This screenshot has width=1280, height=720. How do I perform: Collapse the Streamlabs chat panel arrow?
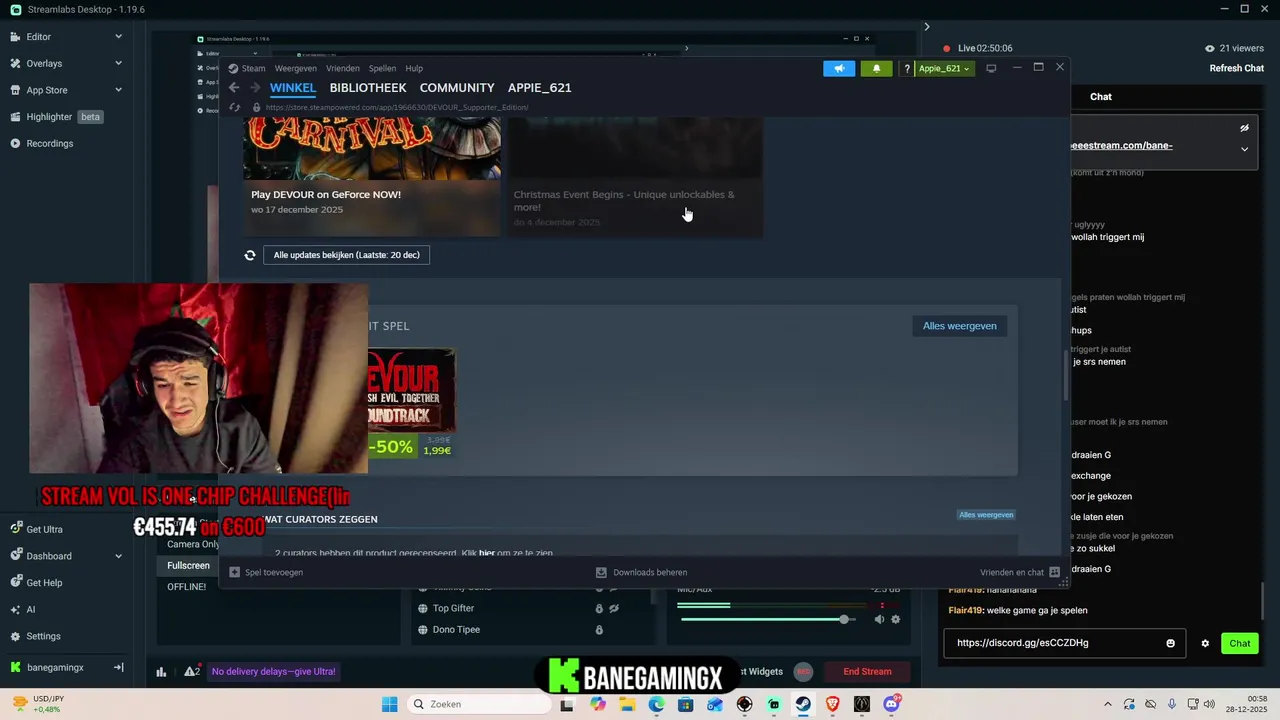coord(927,27)
